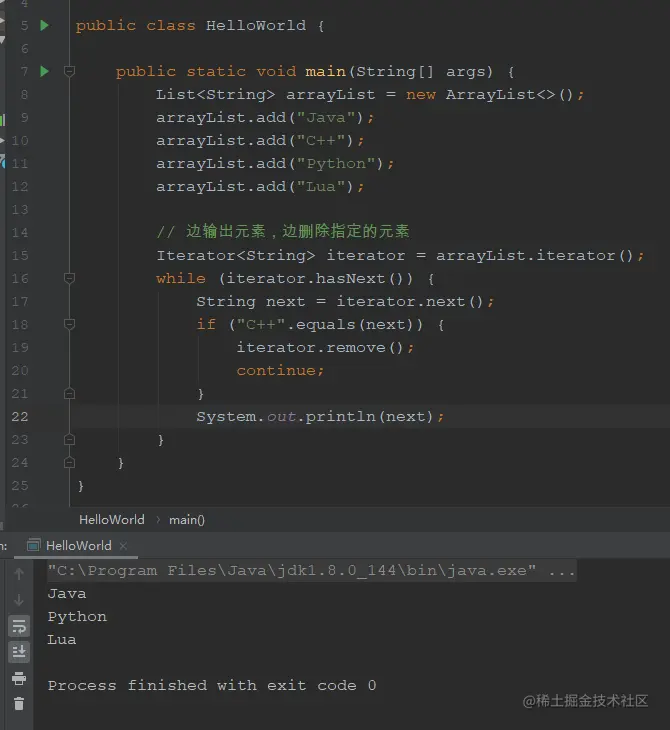Collapse the main method fold marker on line 7
The height and width of the screenshot is (730, 670).
coord(69,71)
